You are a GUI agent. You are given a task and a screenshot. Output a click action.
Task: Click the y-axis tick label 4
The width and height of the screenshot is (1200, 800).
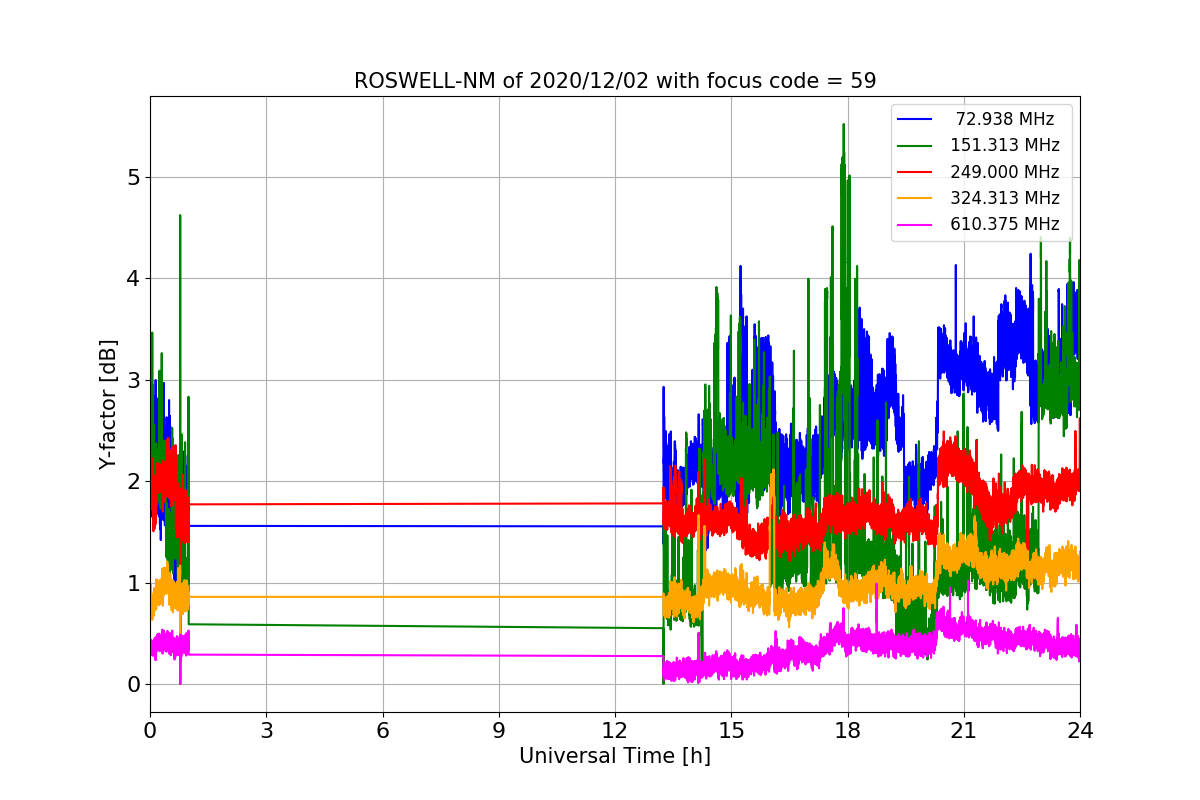[134, 279]
